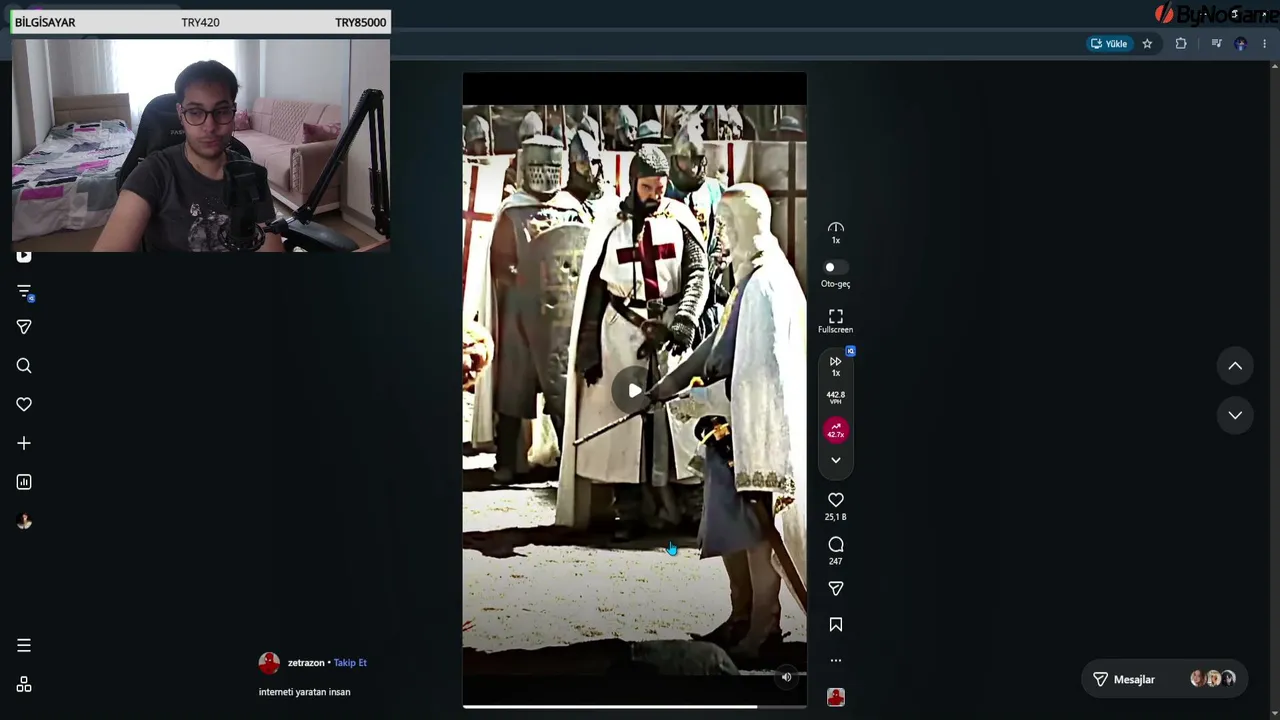1280x720 pixels.
Task: Open the reel's three-dot more options
Action: tap(836, 661)
